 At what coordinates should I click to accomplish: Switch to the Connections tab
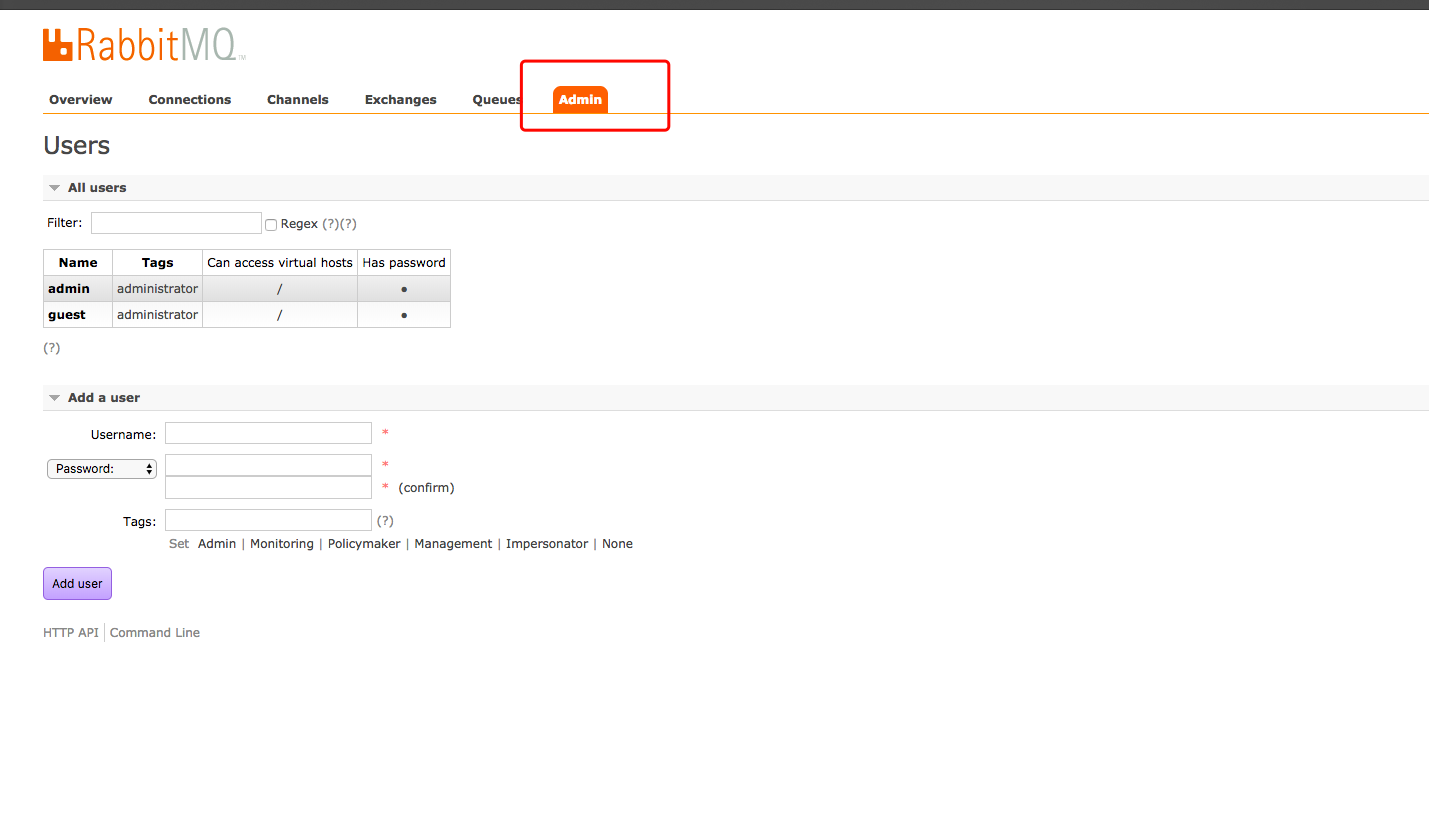[190, 100]
